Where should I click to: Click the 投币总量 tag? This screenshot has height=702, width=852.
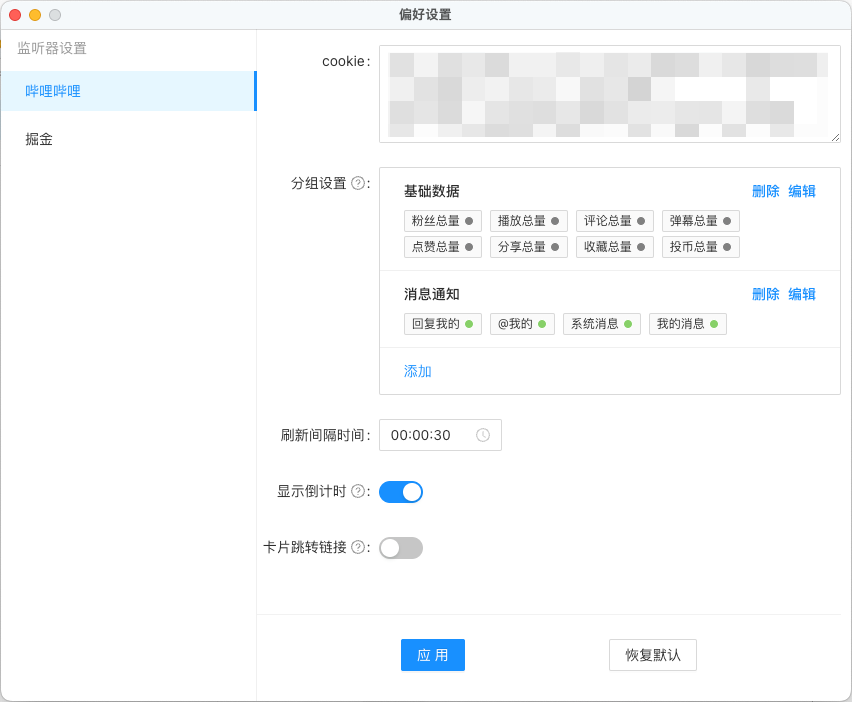[700, 247]
